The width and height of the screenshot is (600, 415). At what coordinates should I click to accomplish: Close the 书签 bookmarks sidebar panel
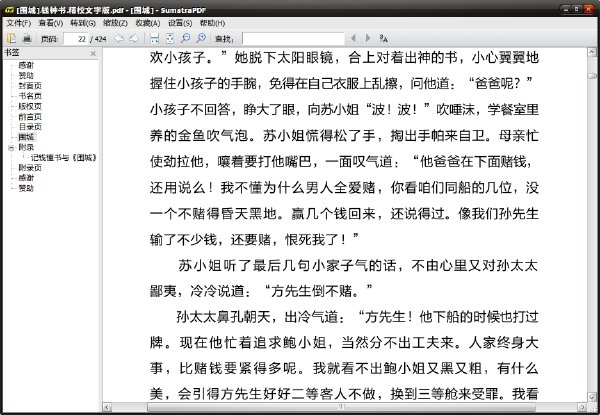pyautogui.click(x=93, y=54)
